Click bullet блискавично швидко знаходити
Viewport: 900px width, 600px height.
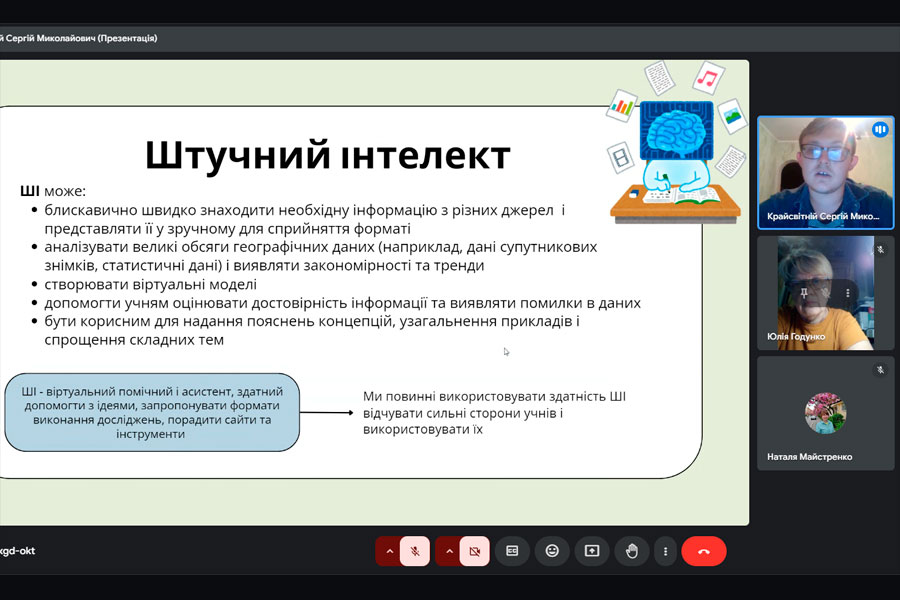click(x=304, y=219)
